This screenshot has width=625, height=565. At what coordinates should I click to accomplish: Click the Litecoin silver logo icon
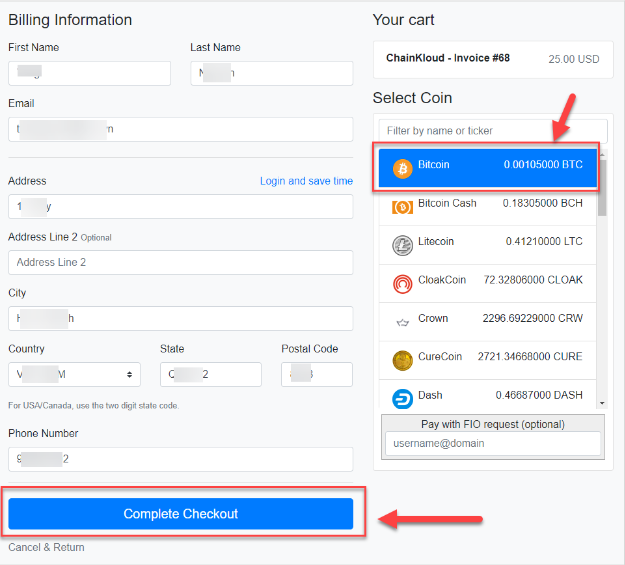[403, 245]
